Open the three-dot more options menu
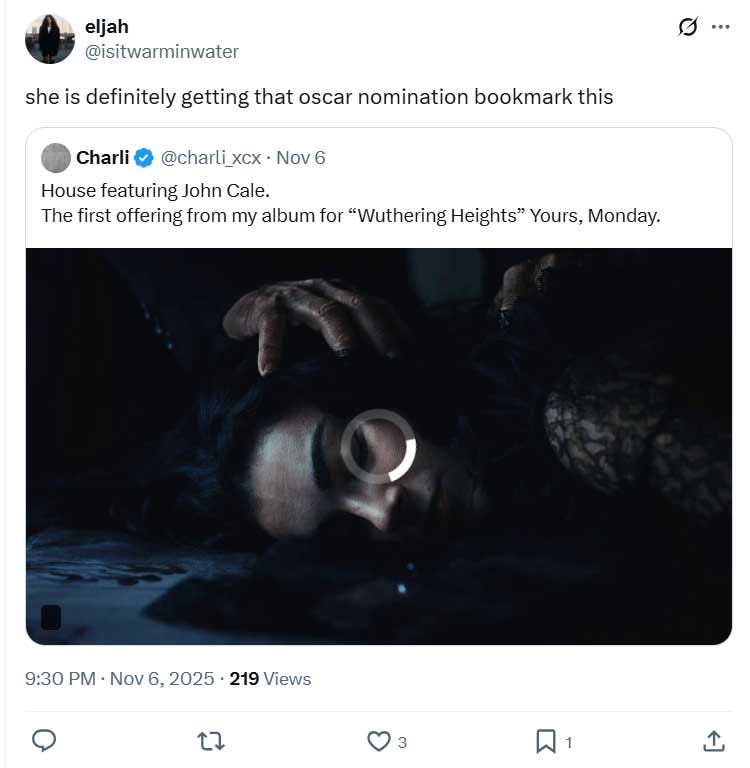Image resolution: width=750 pixels, height=768 pixels. click(720, 27)
